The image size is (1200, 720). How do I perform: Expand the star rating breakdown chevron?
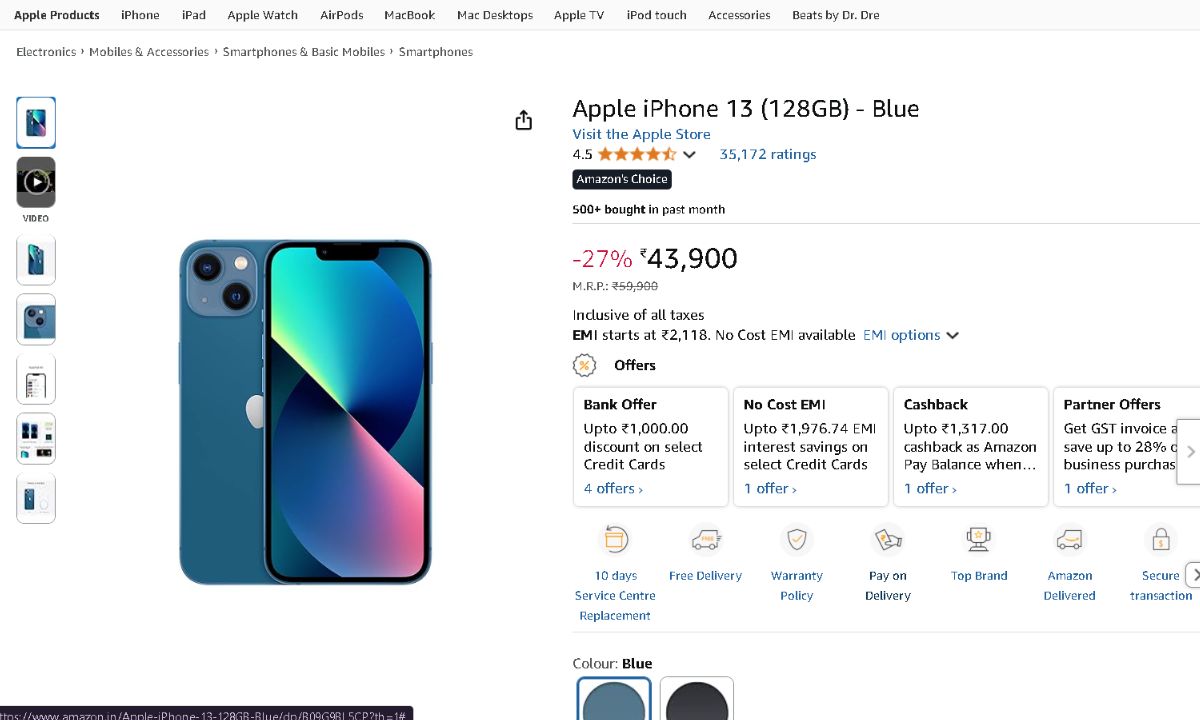(689, 155)
